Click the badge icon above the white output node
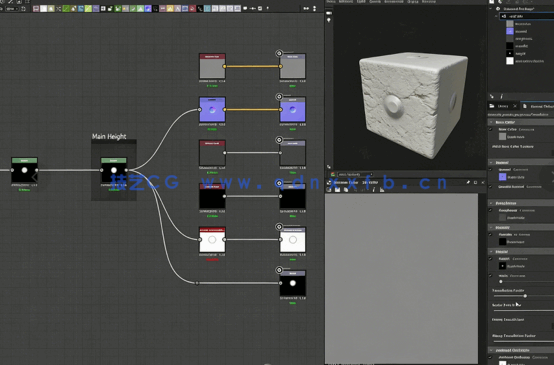This screenshot has height=365, width=554. click(x=279, y=227)
